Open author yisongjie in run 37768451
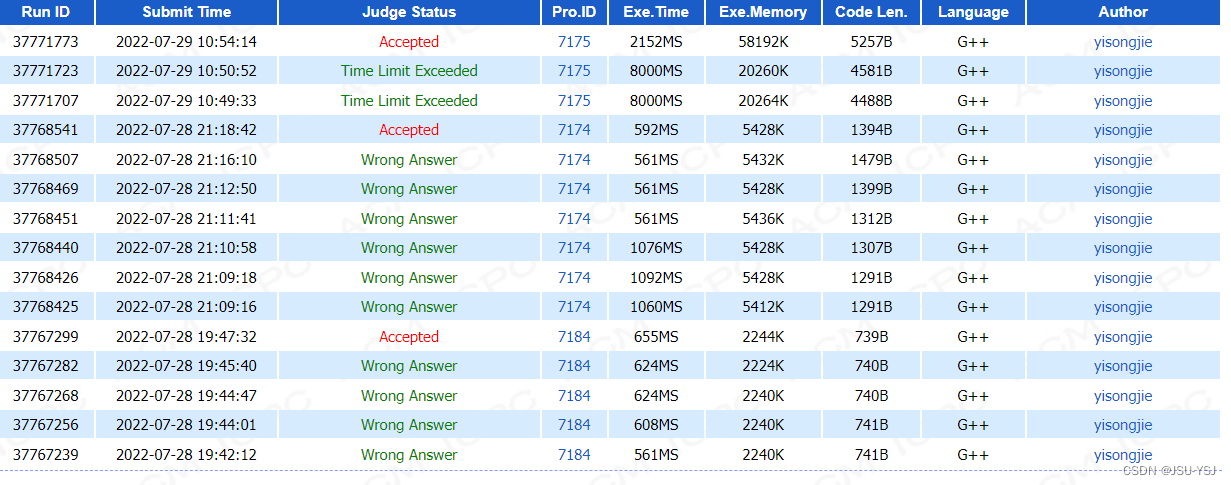 (1123, 219)
